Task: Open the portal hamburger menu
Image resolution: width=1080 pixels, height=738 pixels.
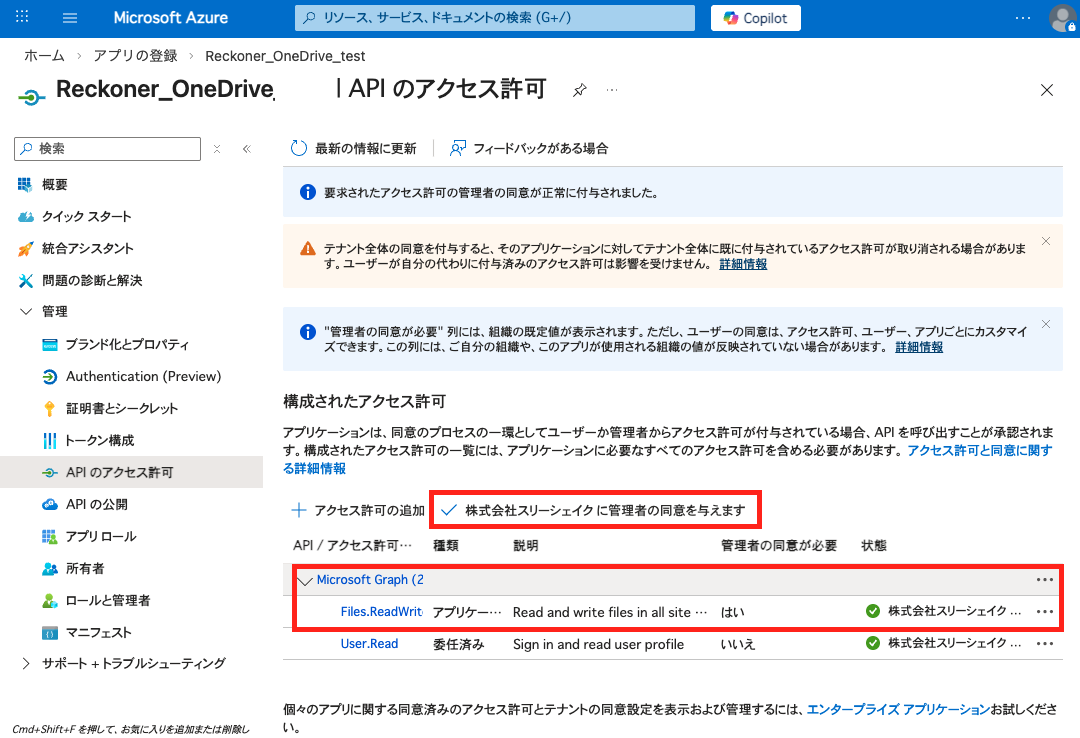Action: click(x=70, y=18)
